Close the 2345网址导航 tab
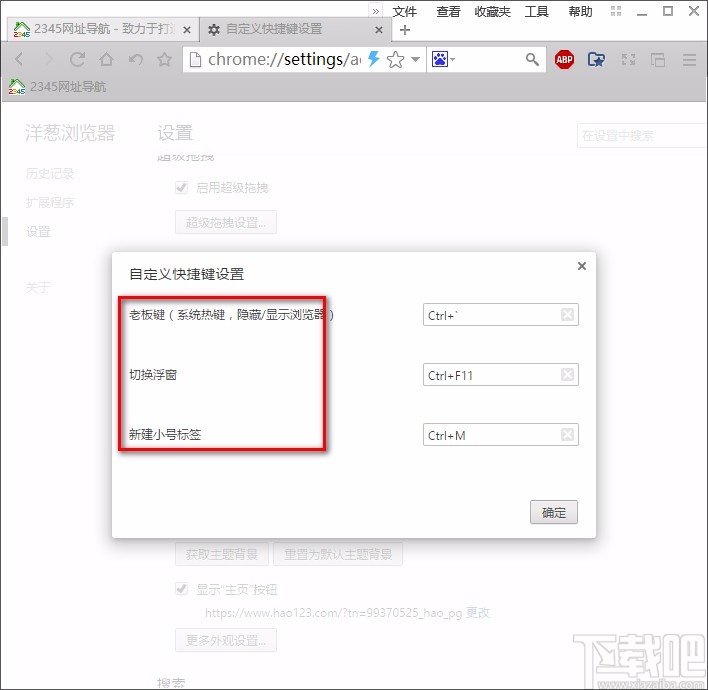Screen dimensions: 708x690 187,30
